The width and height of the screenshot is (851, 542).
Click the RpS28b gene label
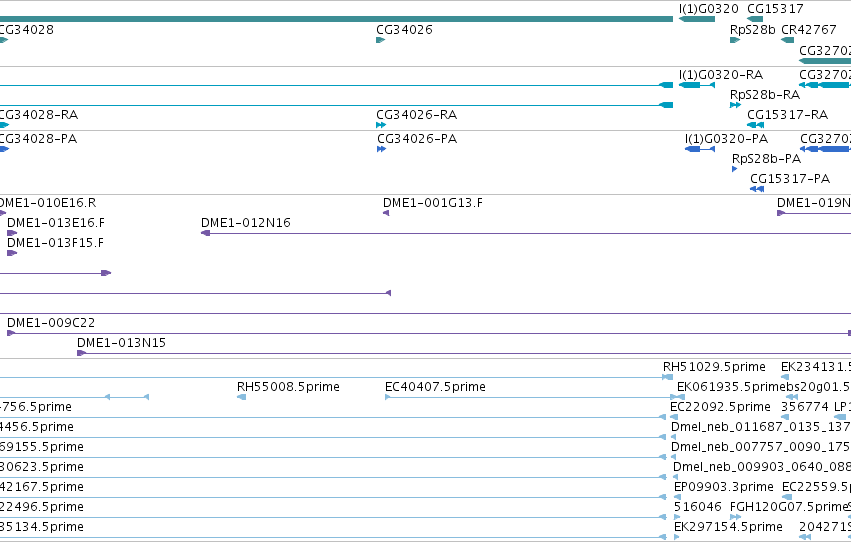[753, 30]
